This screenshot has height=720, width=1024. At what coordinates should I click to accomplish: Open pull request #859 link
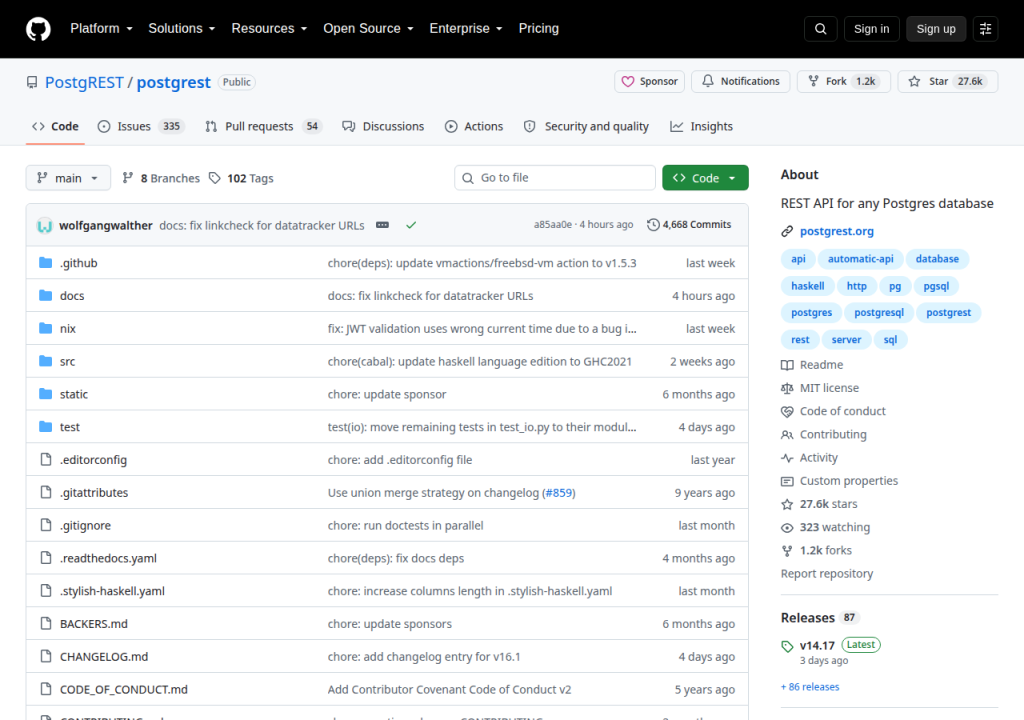click(x=558, y=493)
